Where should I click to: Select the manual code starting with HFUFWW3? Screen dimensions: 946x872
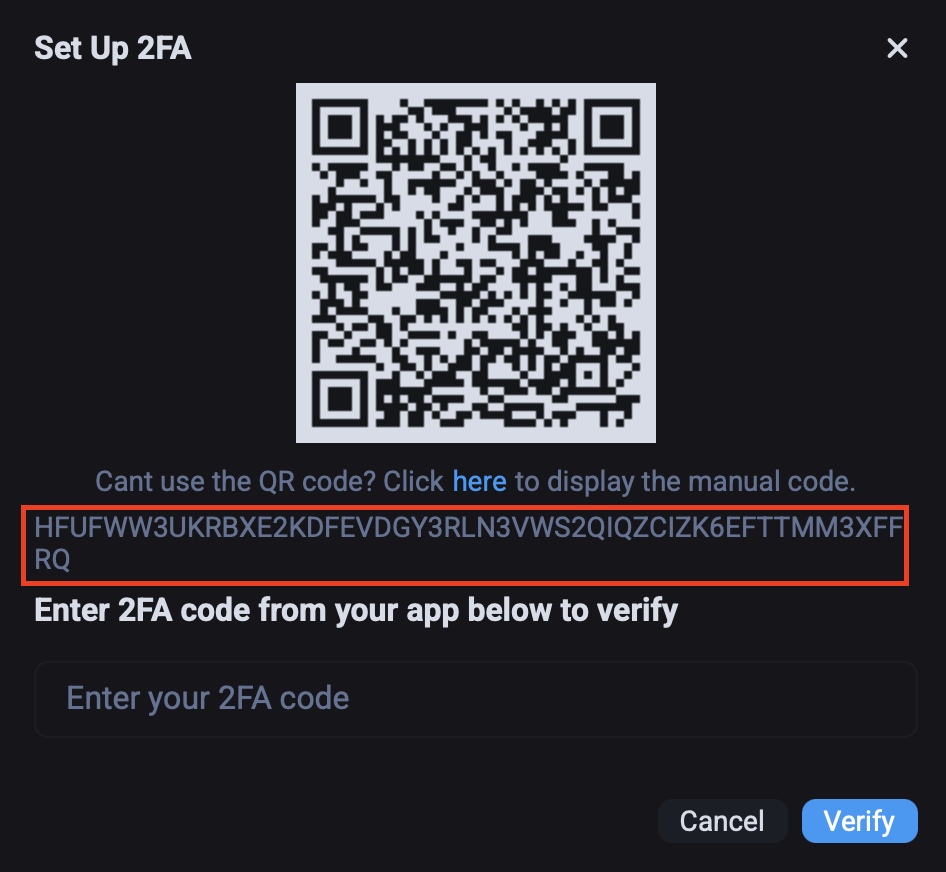pos(468,543)
